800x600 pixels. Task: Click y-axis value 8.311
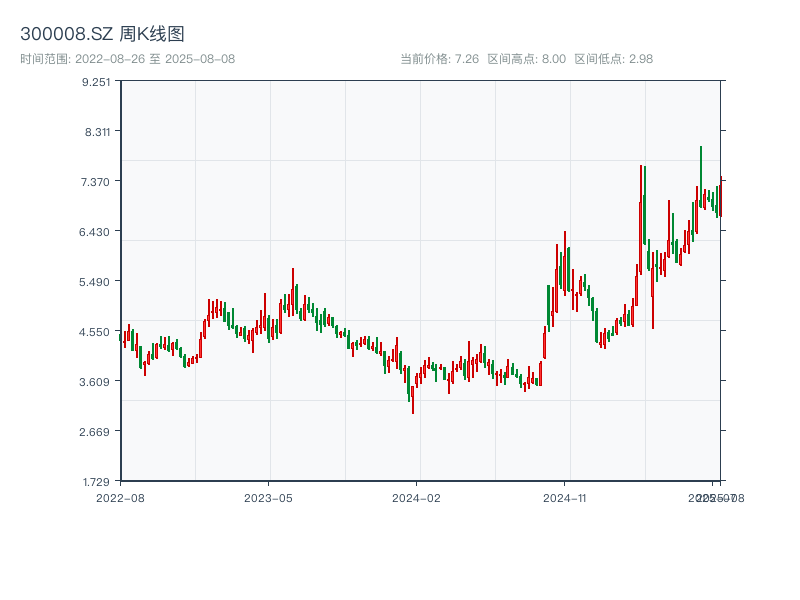(x=97, y=132)
